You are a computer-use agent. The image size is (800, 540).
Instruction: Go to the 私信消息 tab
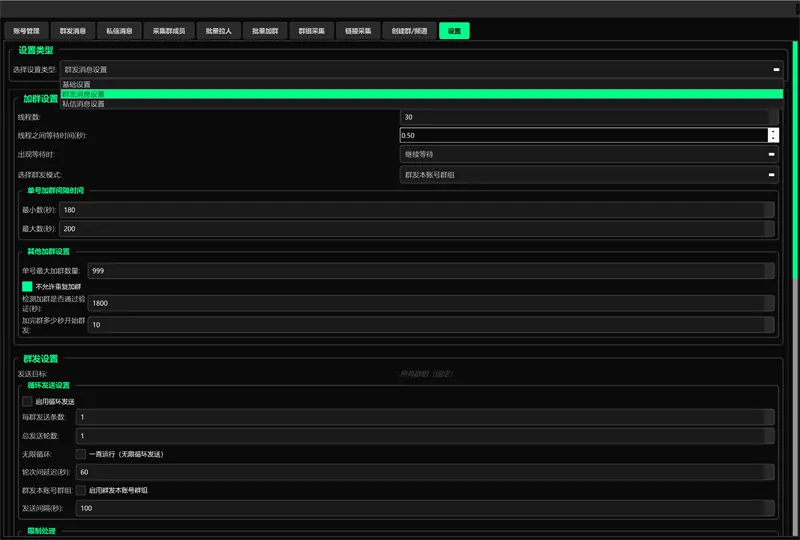coord(119,31)
